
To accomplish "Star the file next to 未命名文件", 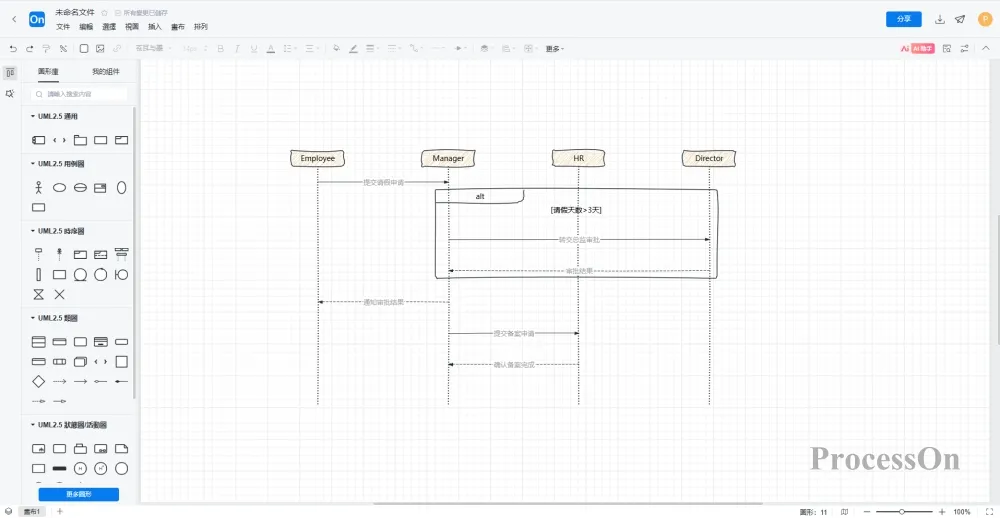I will tap(104, 13).
